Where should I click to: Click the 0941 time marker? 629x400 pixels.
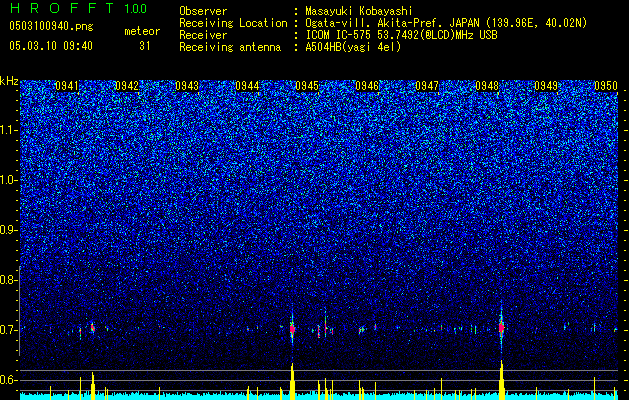pos(67,86)
